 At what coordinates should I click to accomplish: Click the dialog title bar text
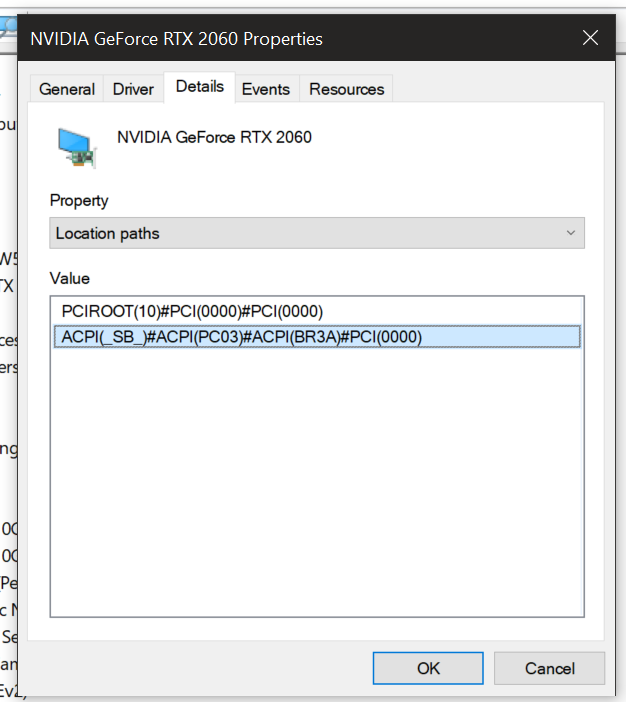coord(176,39)
